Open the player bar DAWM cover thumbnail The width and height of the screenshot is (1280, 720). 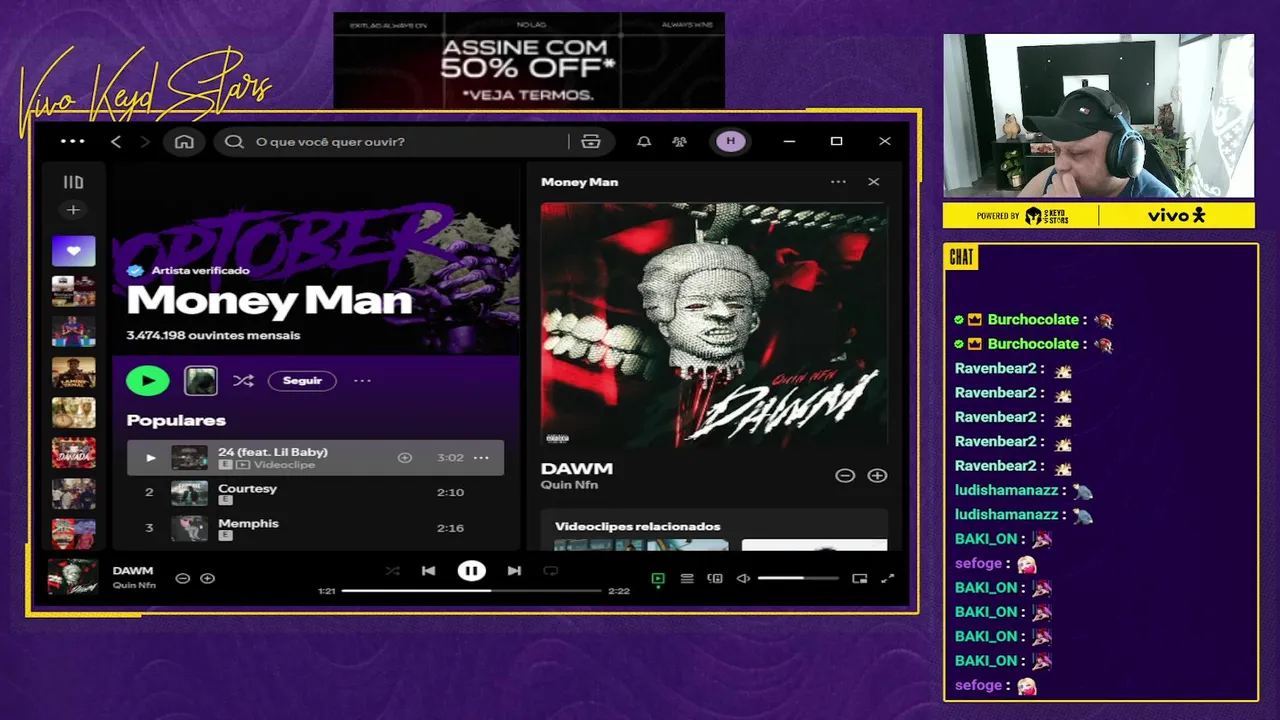pyautogui.click(x=73, y=578)
